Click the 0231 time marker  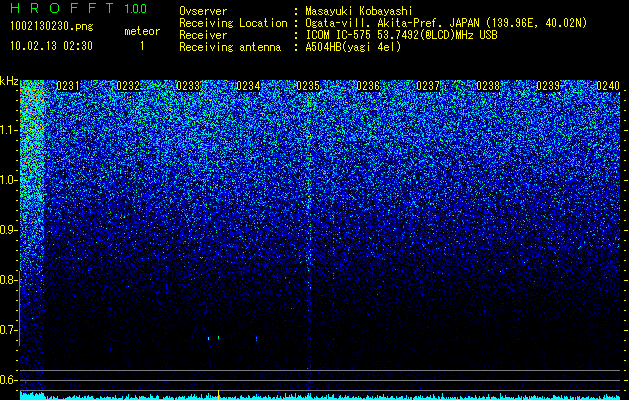[x=68, y=86]
